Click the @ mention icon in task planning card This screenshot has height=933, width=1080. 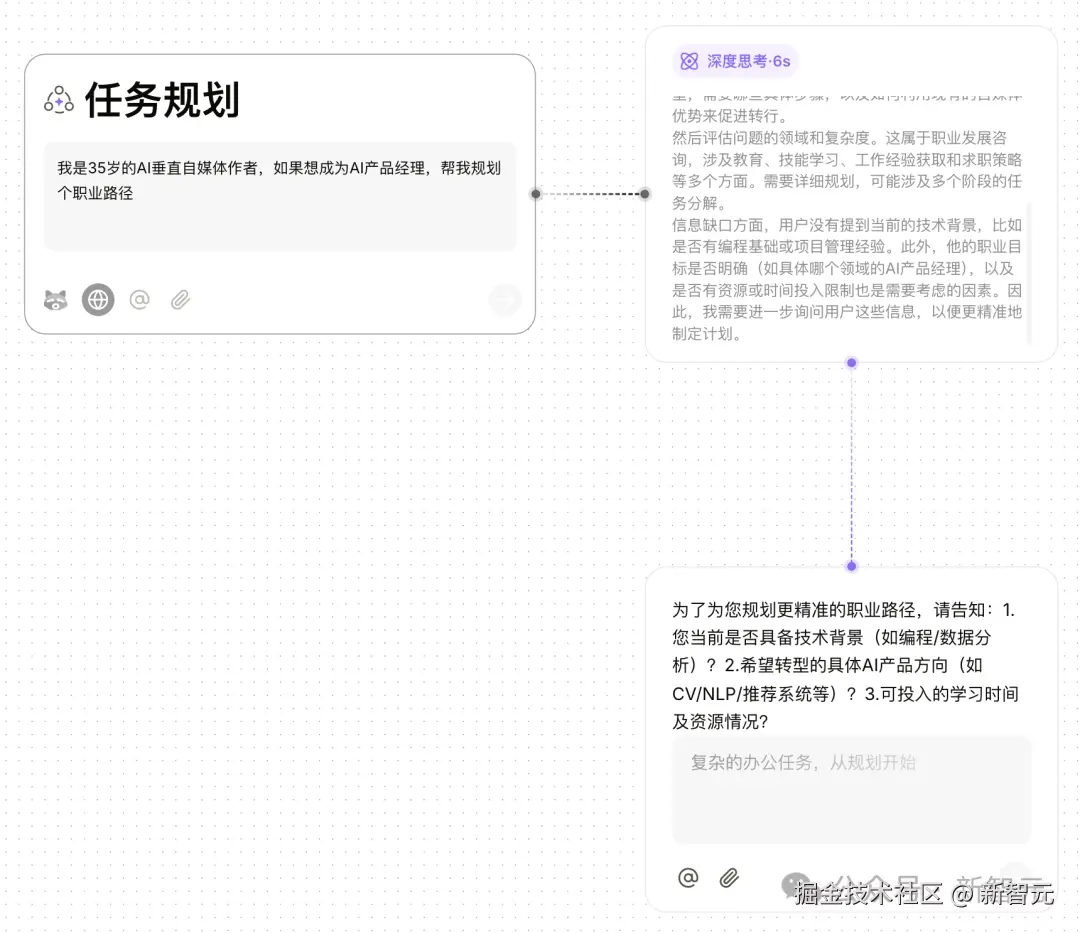point(140,300)
